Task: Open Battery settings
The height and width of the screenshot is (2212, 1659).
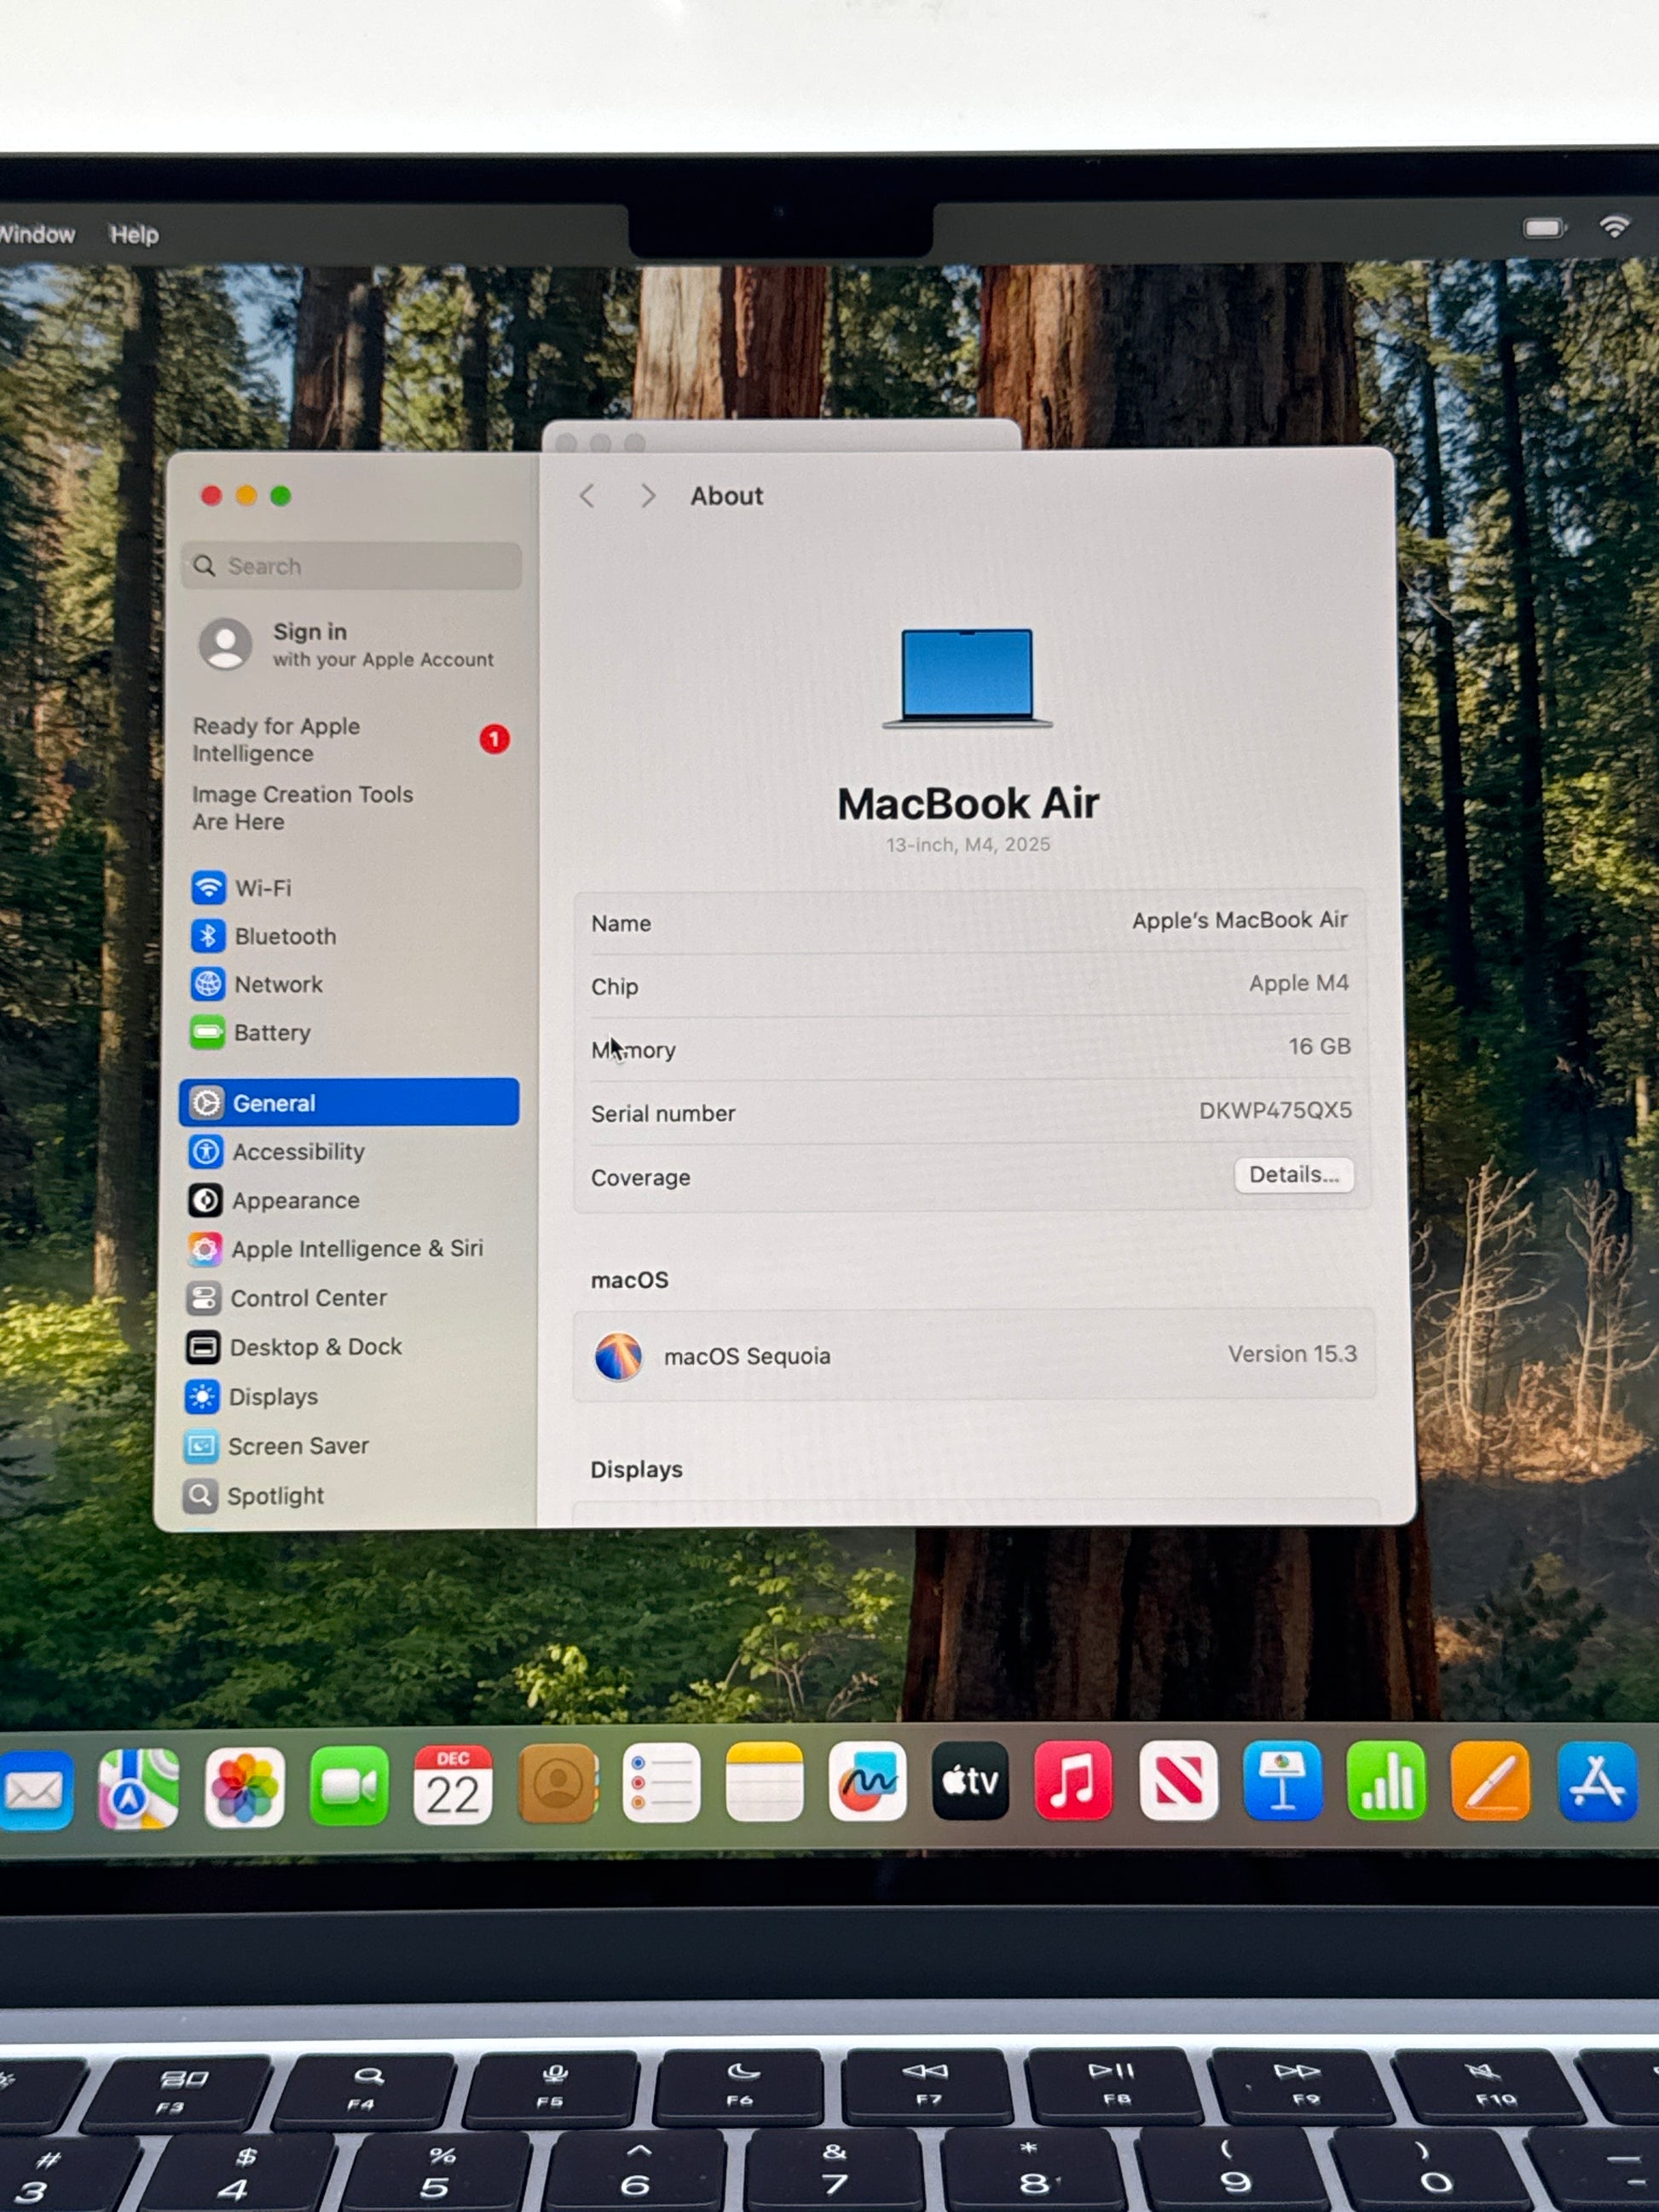Action: tap(271, 1032)
